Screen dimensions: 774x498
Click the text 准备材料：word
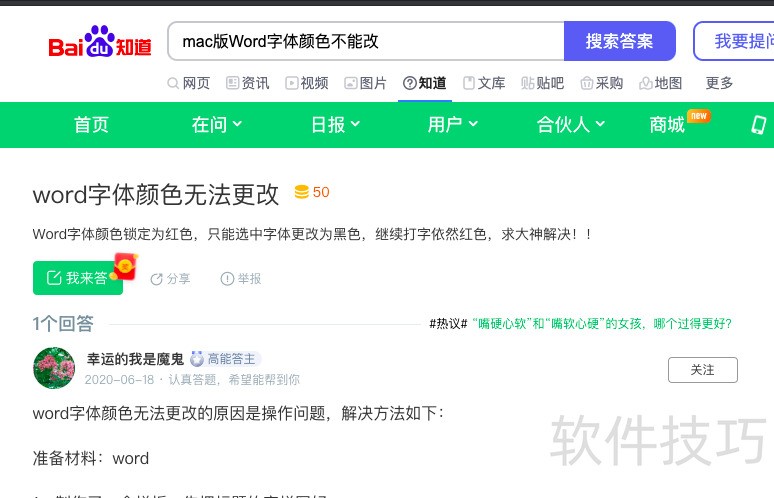pyautogui.click(x=91, y=458)
